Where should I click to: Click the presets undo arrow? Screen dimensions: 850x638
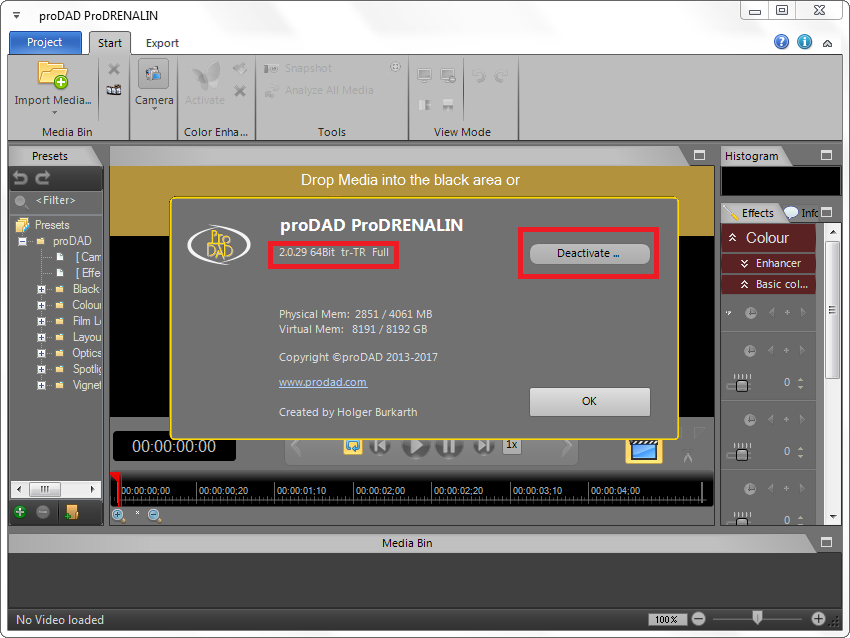click(20, 177)
